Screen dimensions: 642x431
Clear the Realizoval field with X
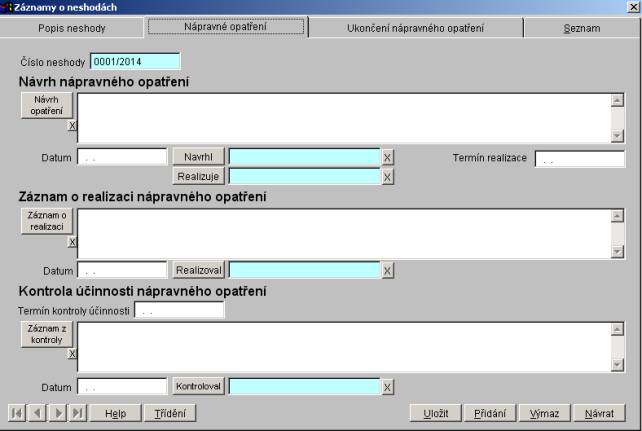pyautogui.click(x=388, y=271)
